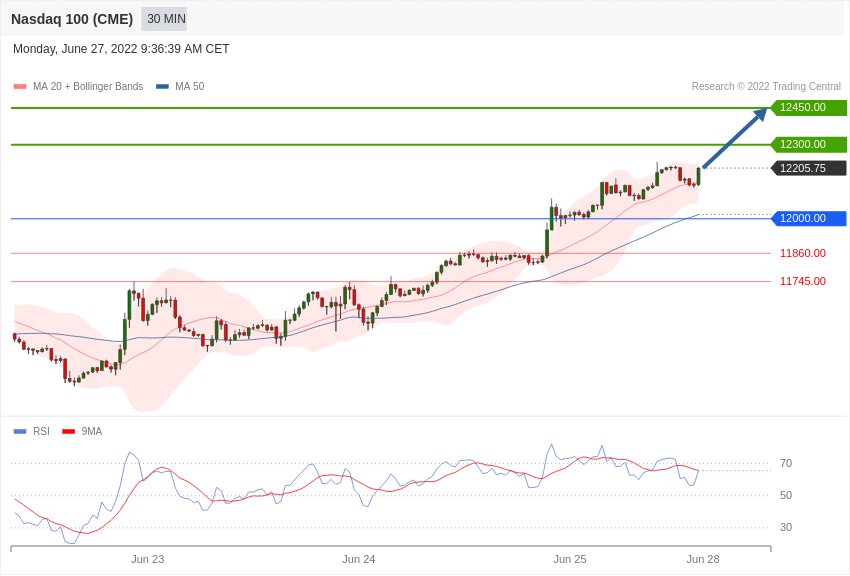Click the blue RSI legend swatch
The width and height of the screenshot is (850, 576).
click(20, 431)
